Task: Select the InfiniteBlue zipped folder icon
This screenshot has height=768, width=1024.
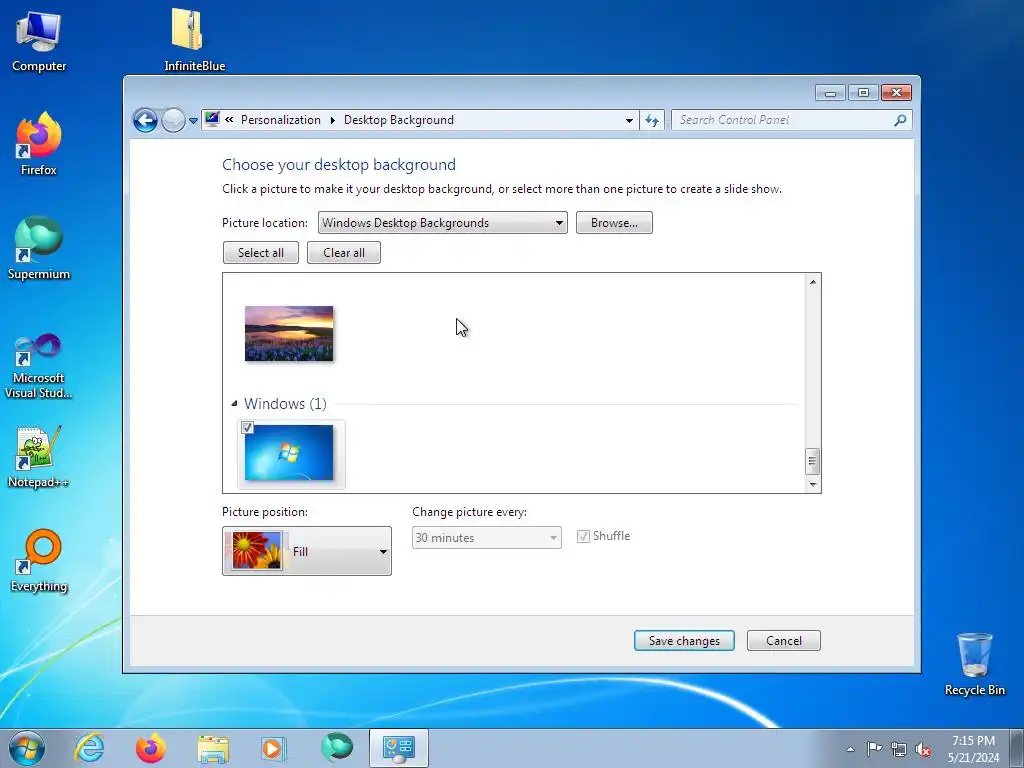Action: (194, 40)
